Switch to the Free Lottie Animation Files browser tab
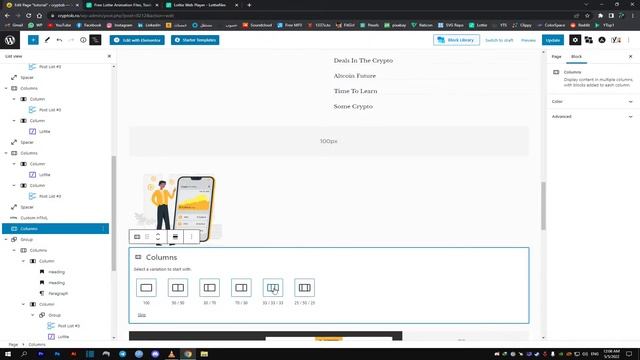The width and height of the screenshot is (640, 360). [122, 5]
